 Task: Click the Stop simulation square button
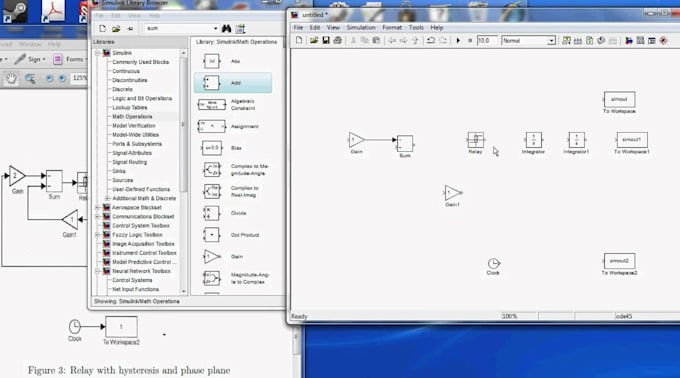(470, 40)
